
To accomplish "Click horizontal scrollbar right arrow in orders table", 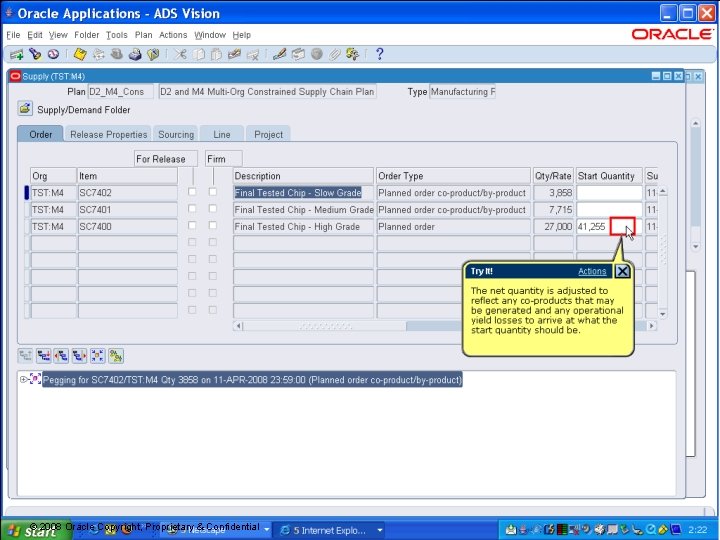I will point(651,326).
